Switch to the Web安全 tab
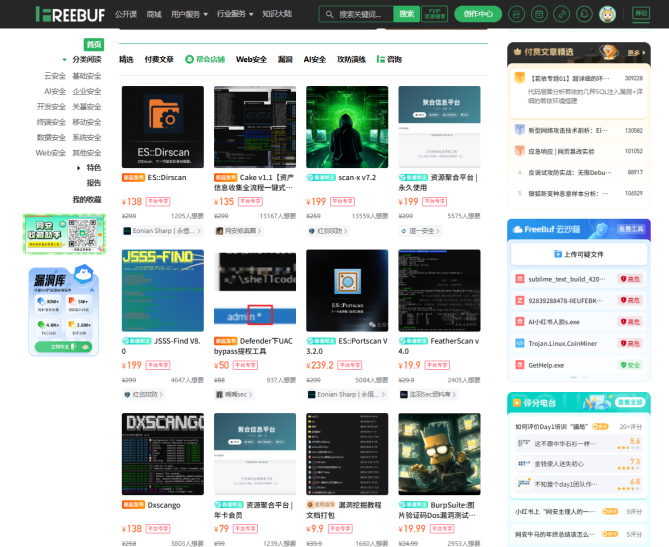The width and height of the screenshot is (669, 547). pos(251,59)
